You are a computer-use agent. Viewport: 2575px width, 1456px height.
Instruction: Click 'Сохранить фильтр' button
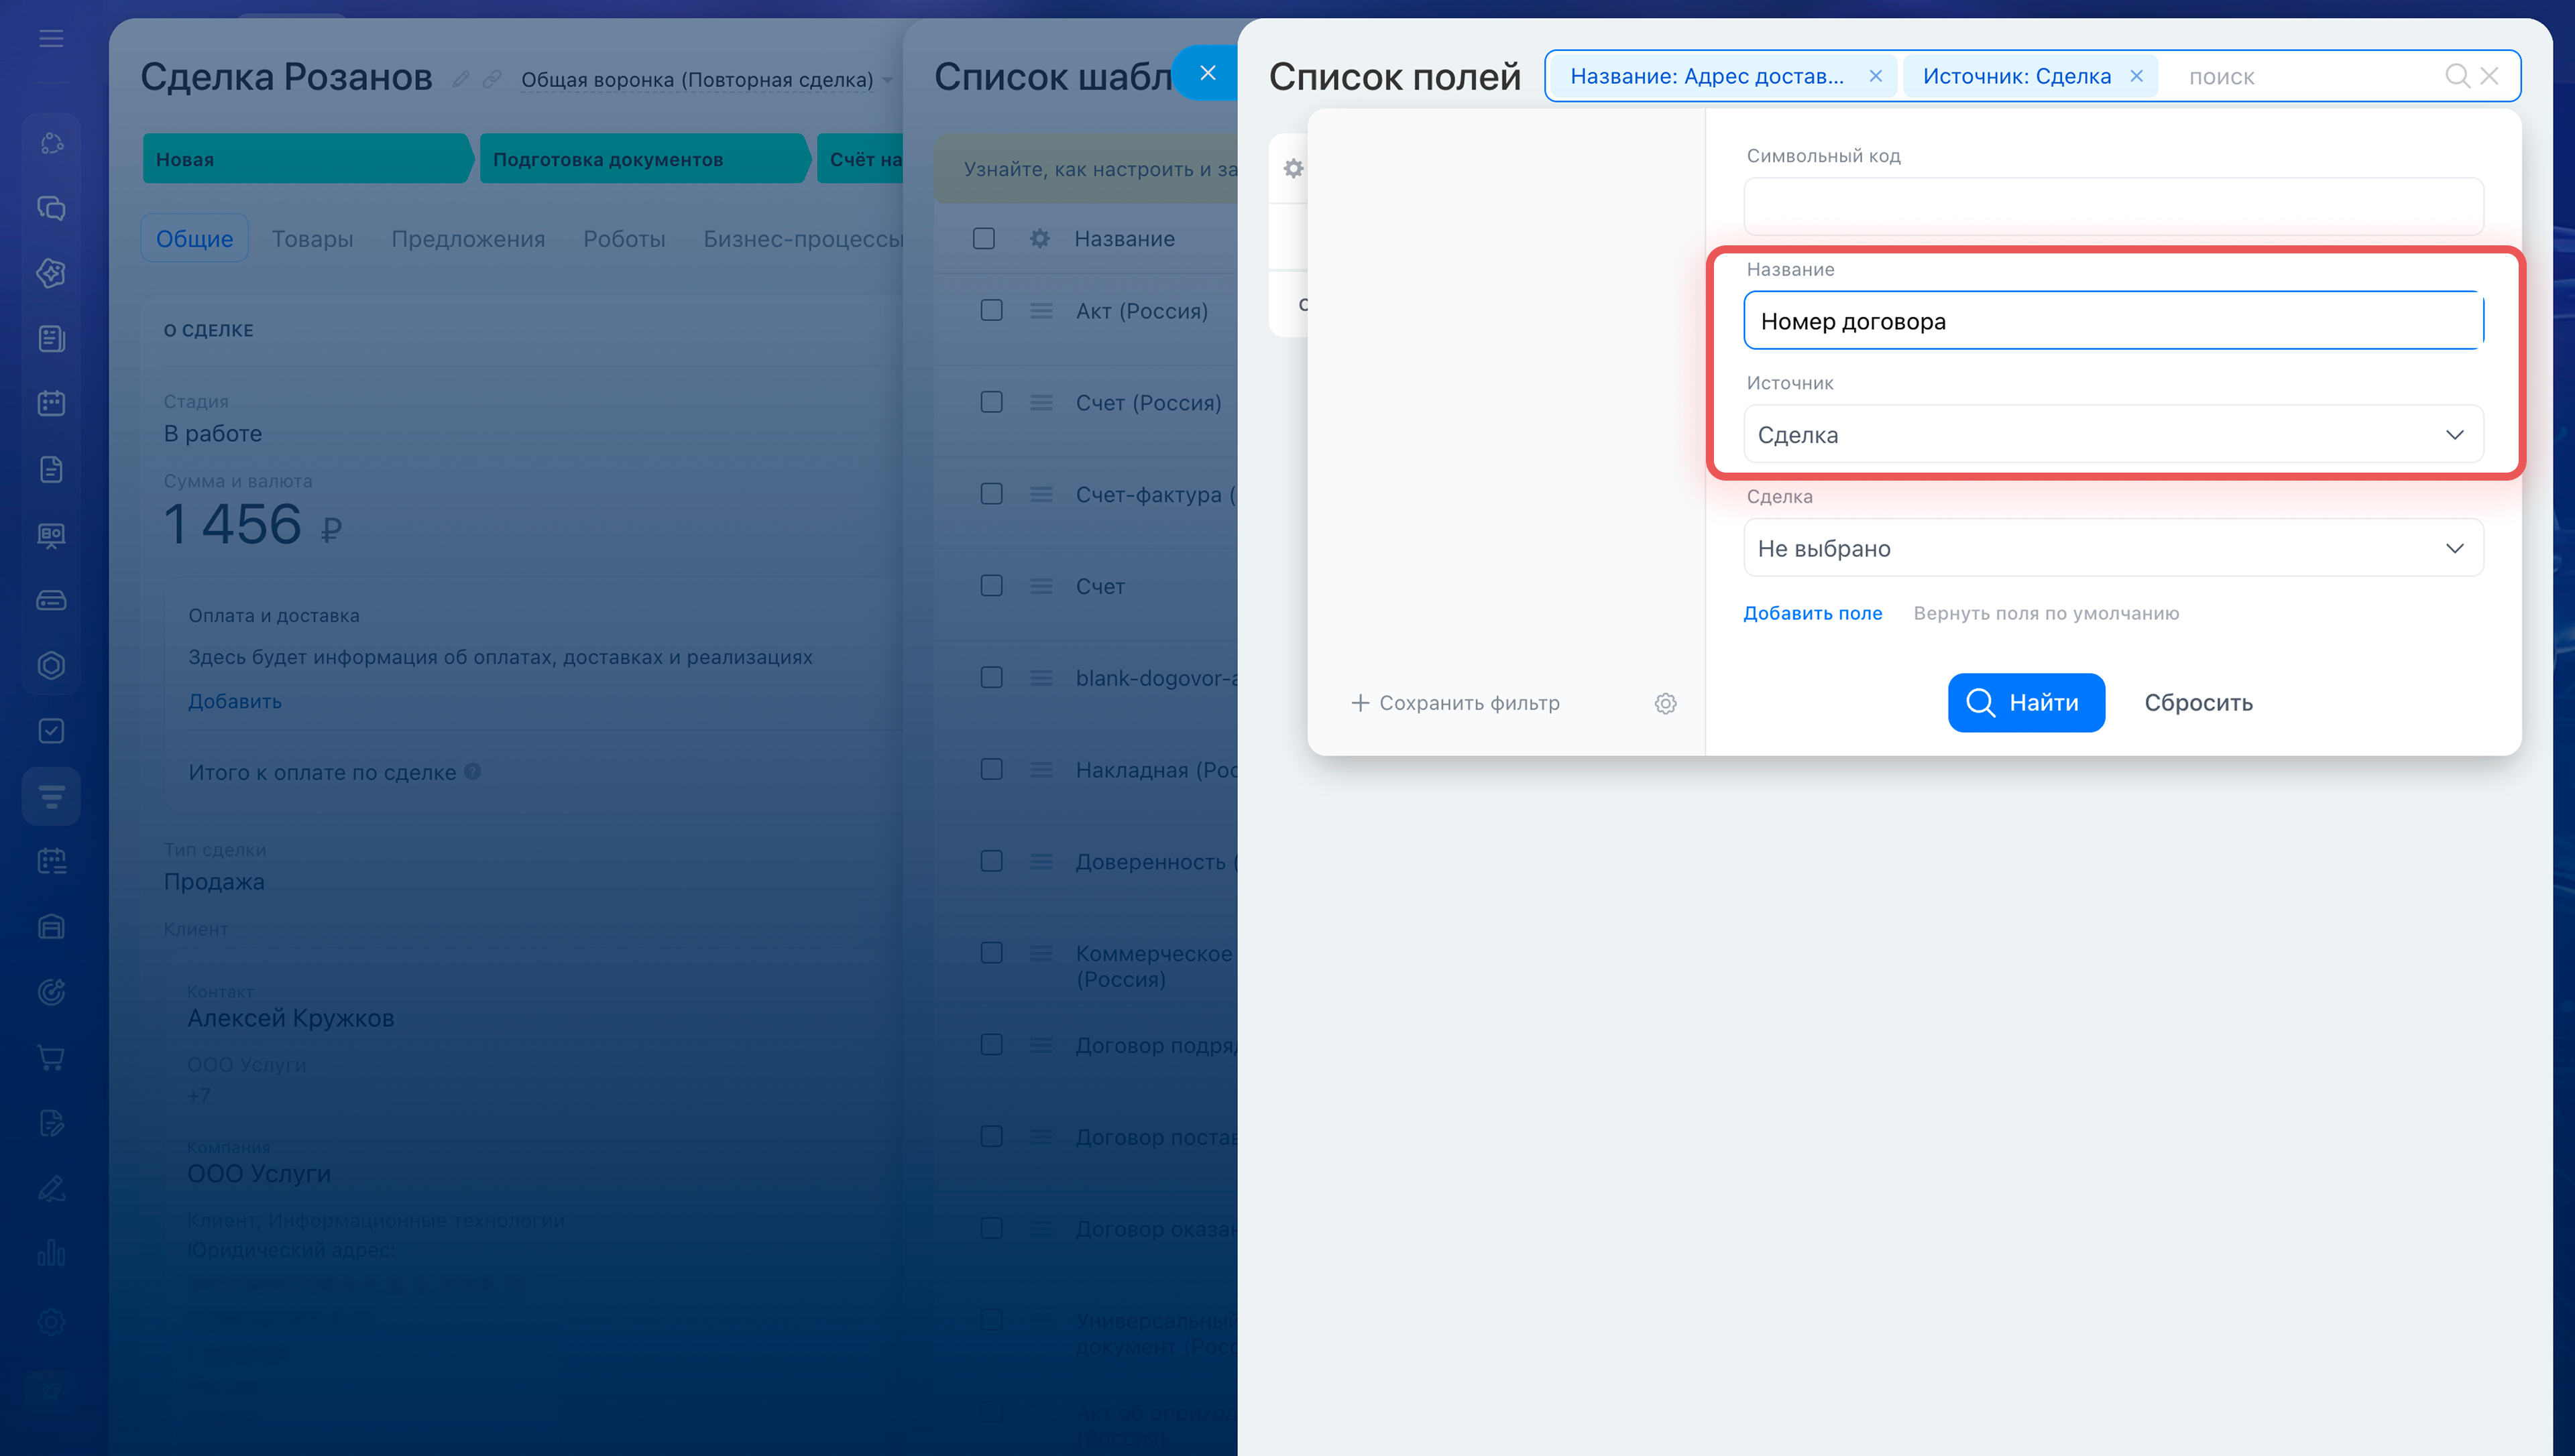[1455, 703]
